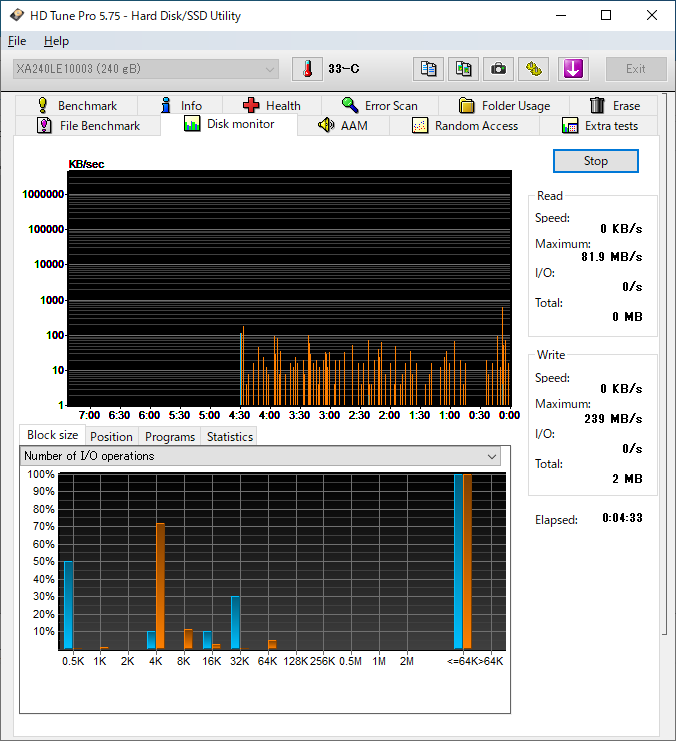Image resolution: width=676 pixels, height=741 pixels.
Task: Open the Info tab
Action: (181, 105)
